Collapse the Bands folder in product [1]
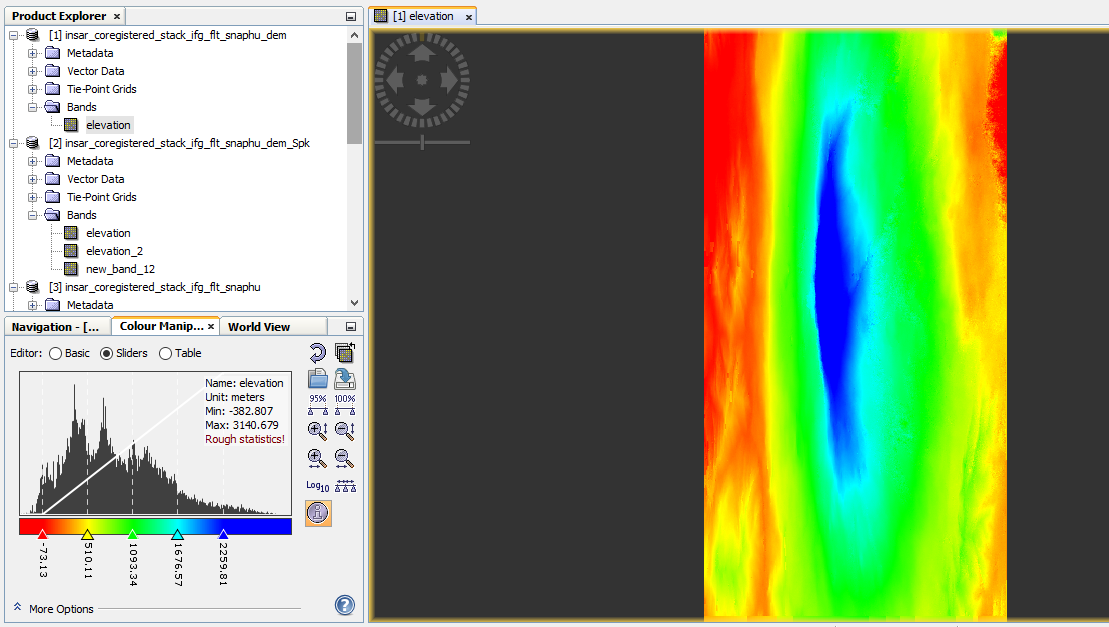 coord(33,107)
